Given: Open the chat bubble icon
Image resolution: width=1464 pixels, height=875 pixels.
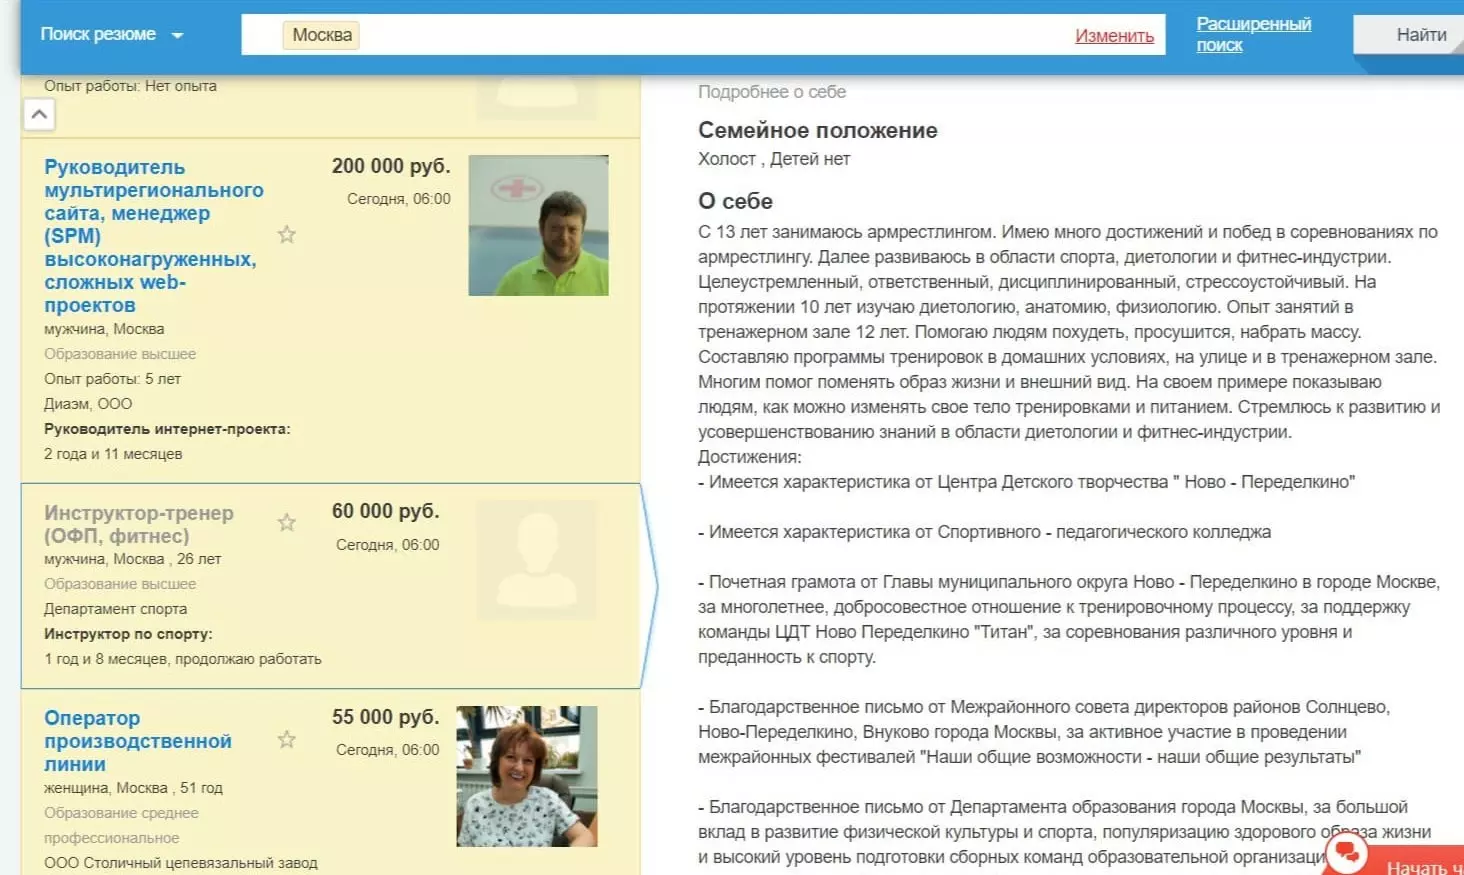Looking at the screenshot, I should [x=1347, y=853].
